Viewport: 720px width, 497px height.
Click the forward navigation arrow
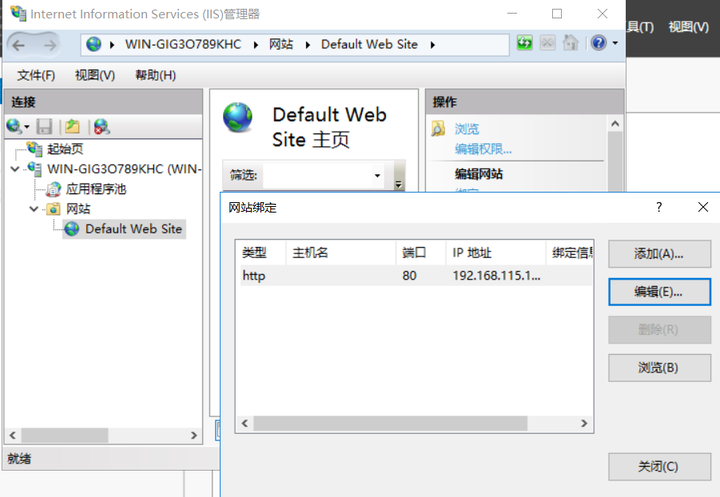pos(50,45)
